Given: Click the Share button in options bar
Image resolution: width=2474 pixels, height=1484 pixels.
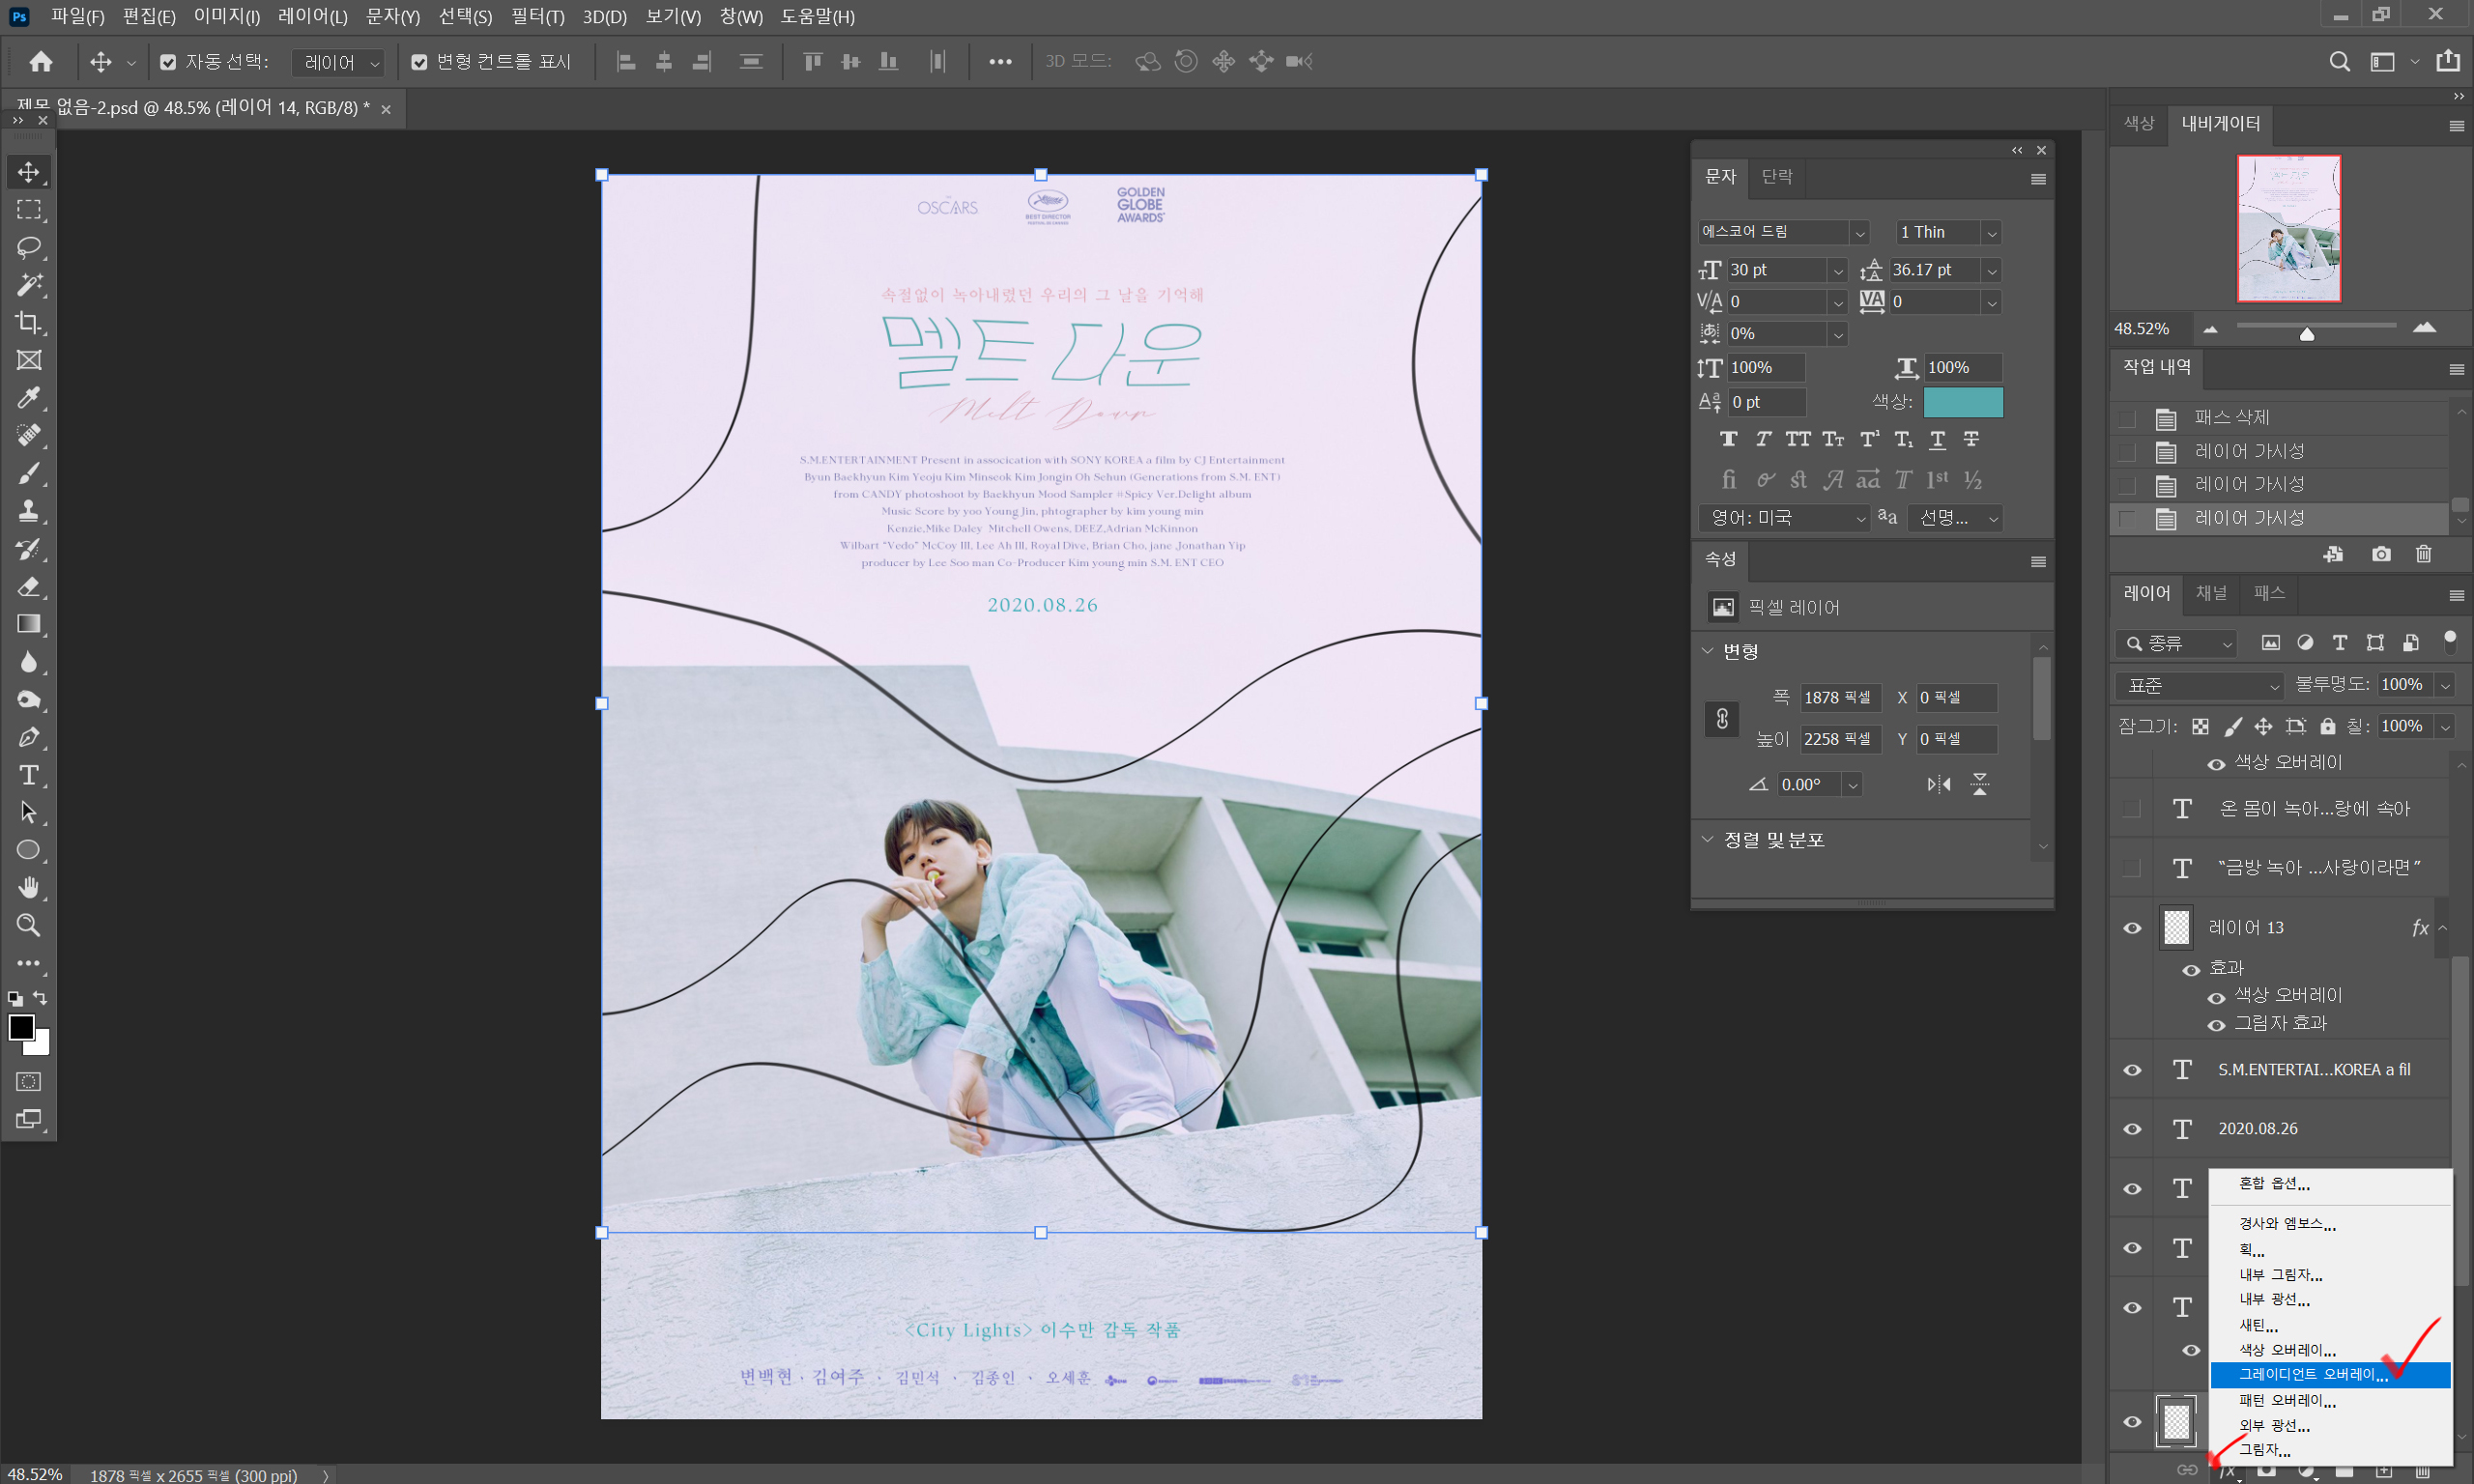Looking at the screenshot, I should [2449, 61].
